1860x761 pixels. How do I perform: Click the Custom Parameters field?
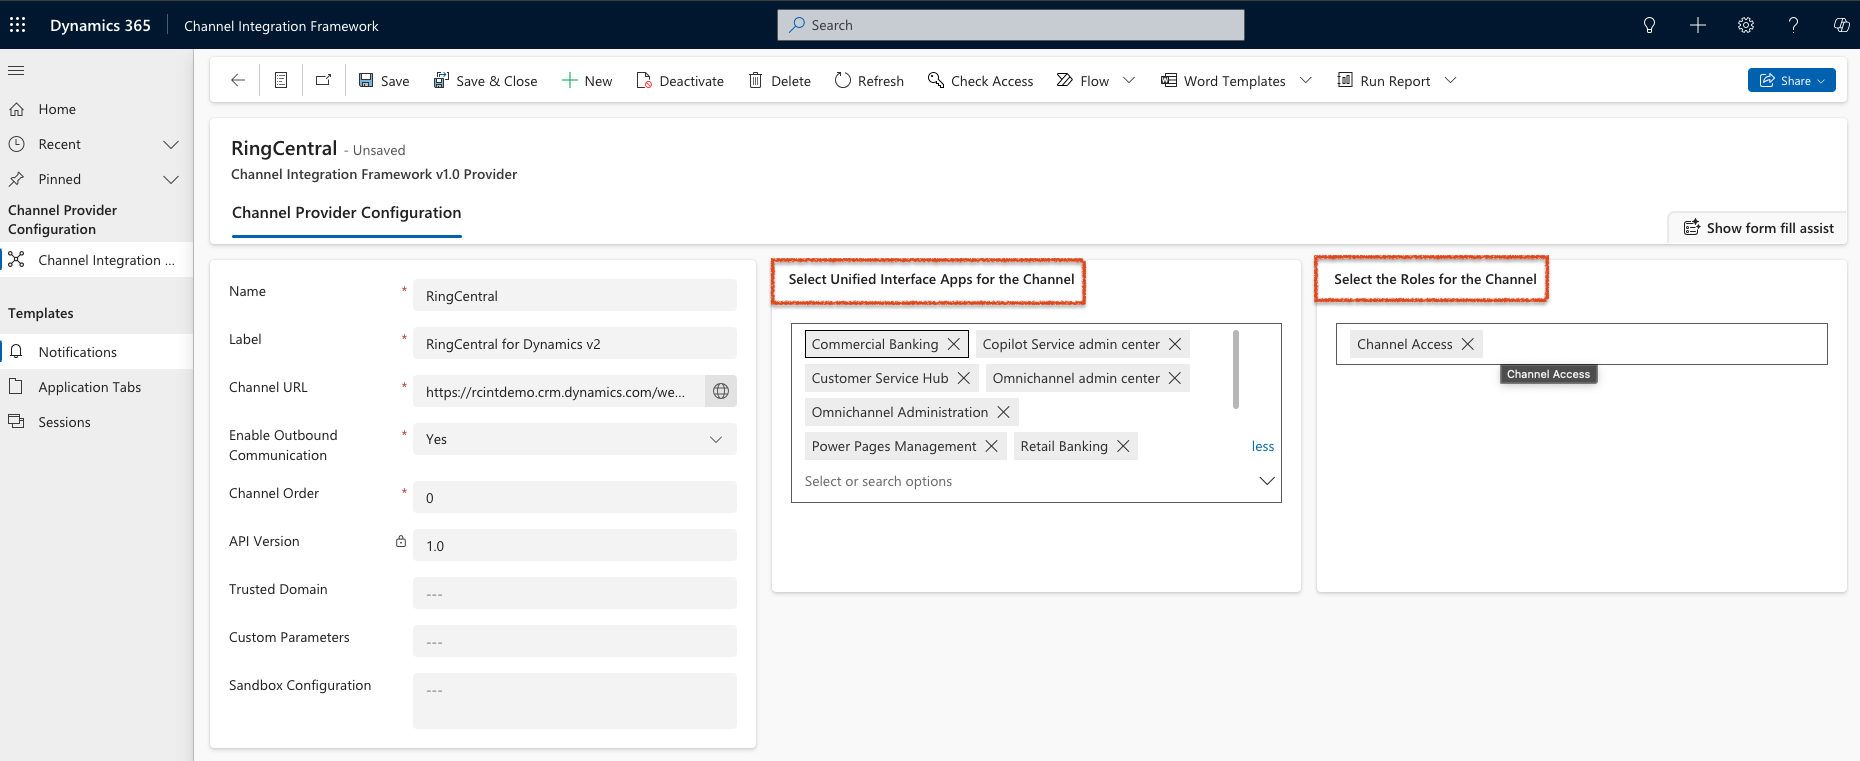(x=575, y=641)
